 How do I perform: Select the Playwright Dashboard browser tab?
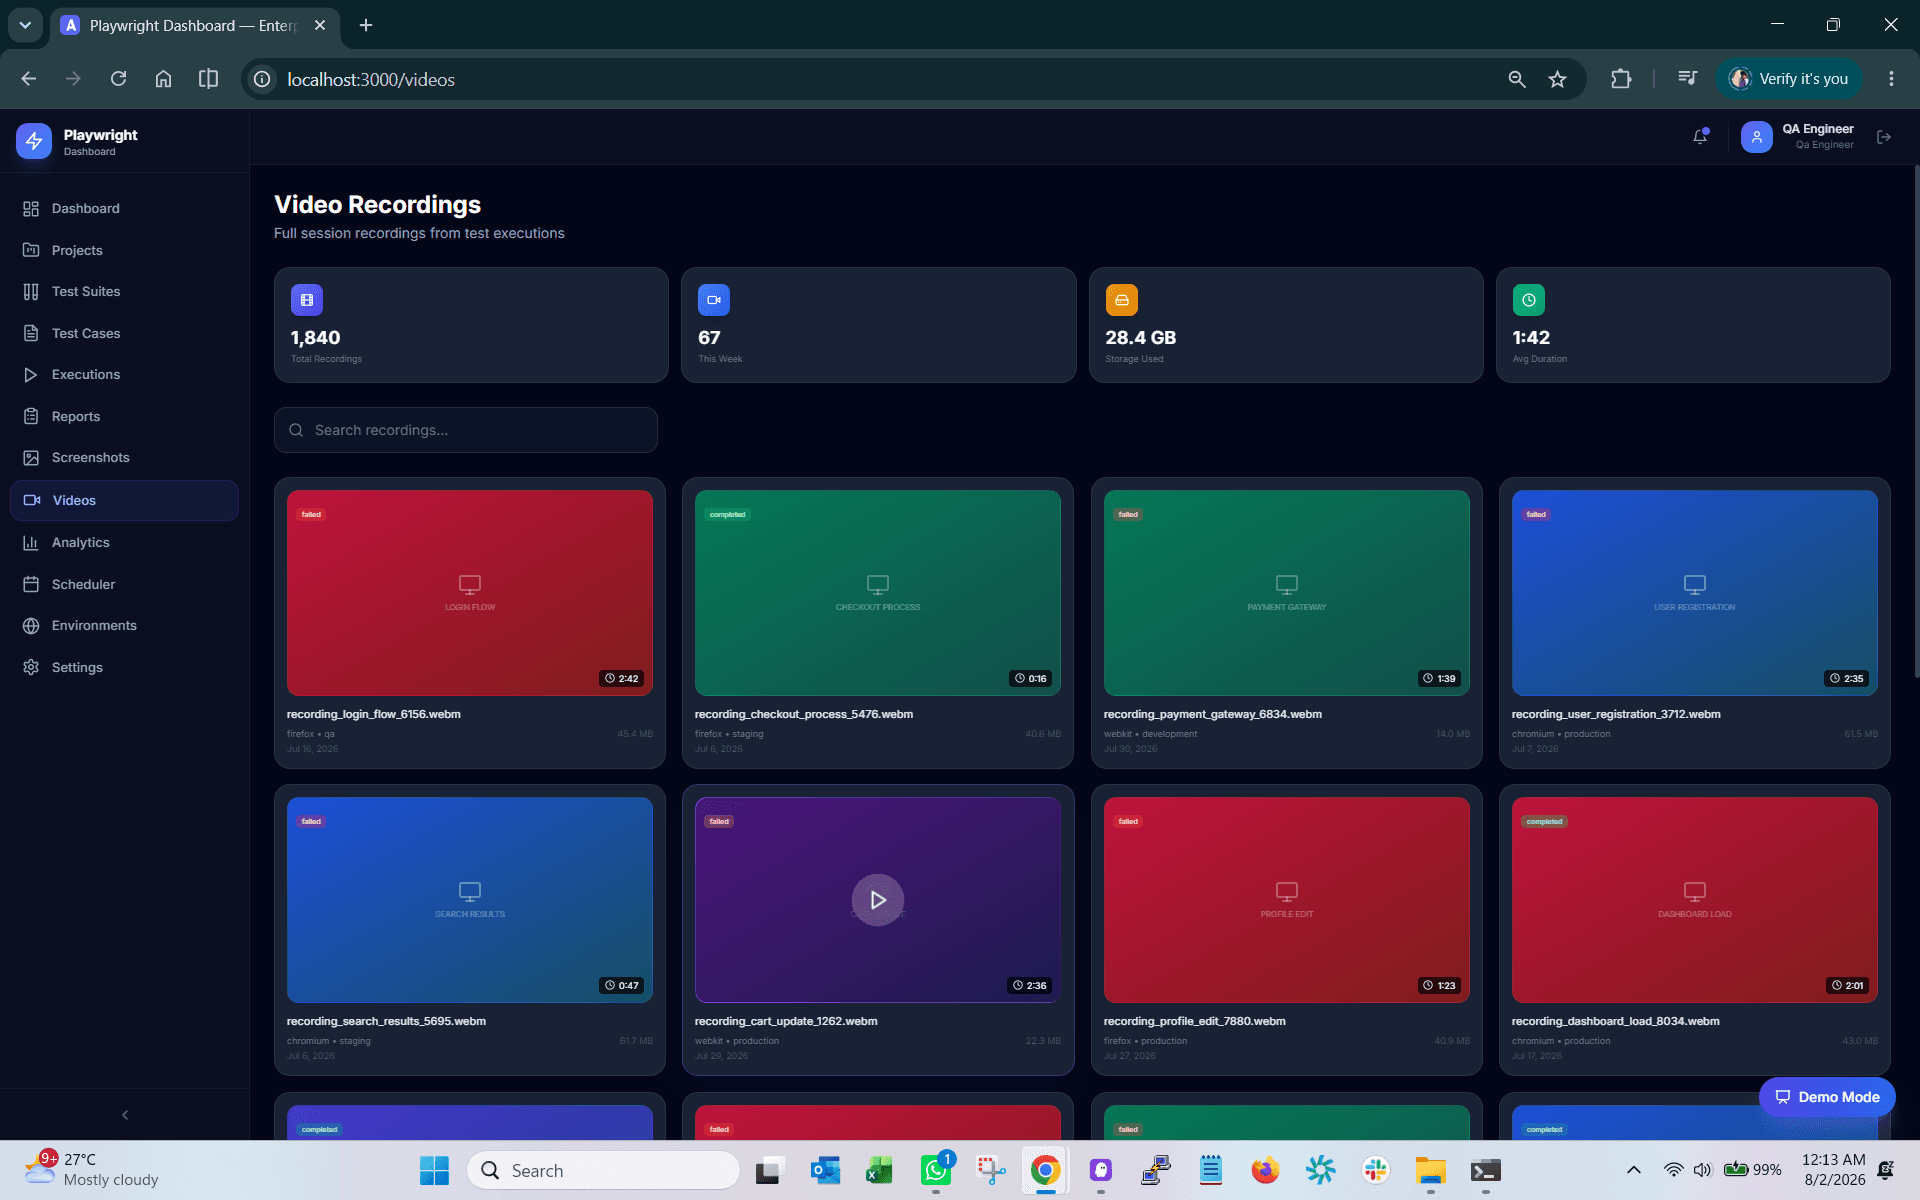pyautogui.click(x=195, y=25)
